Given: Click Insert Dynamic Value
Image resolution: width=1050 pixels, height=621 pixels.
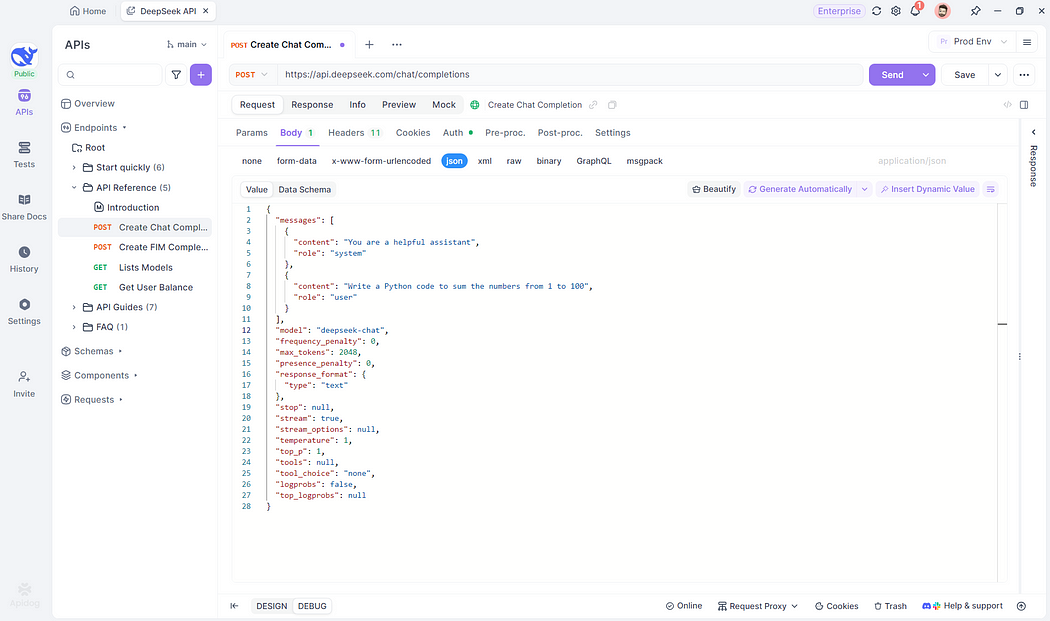Looking at the screenshot, I should [927, 190].
